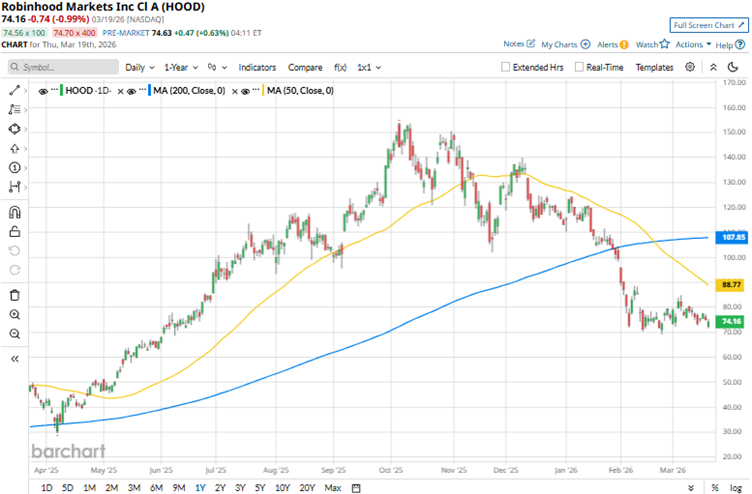The height and width of the screenshot is (494, 752).
Task: Delete drawings with the trash icon
Action: pos(14,294)
